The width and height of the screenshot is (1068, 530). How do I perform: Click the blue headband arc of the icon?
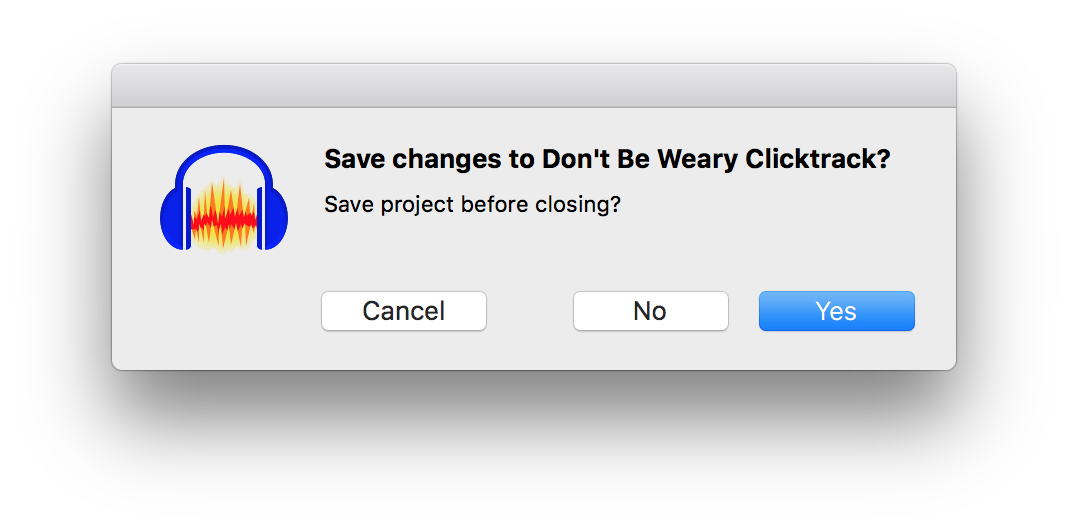coord(224,156)
